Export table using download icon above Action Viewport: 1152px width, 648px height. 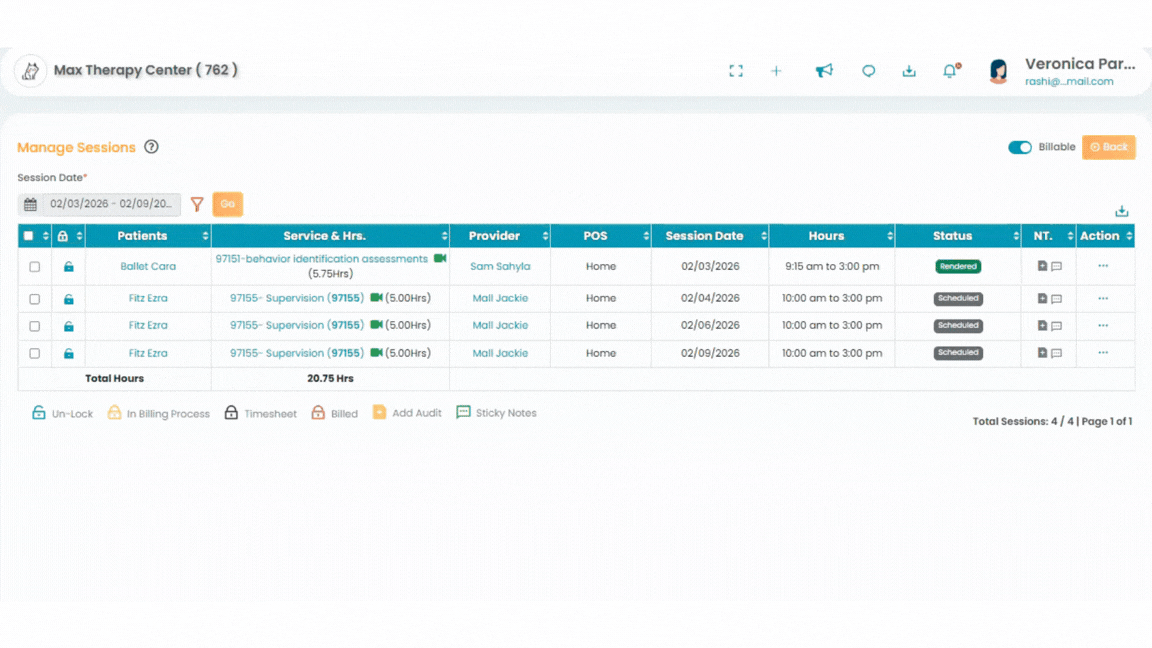pos(1122,211)
